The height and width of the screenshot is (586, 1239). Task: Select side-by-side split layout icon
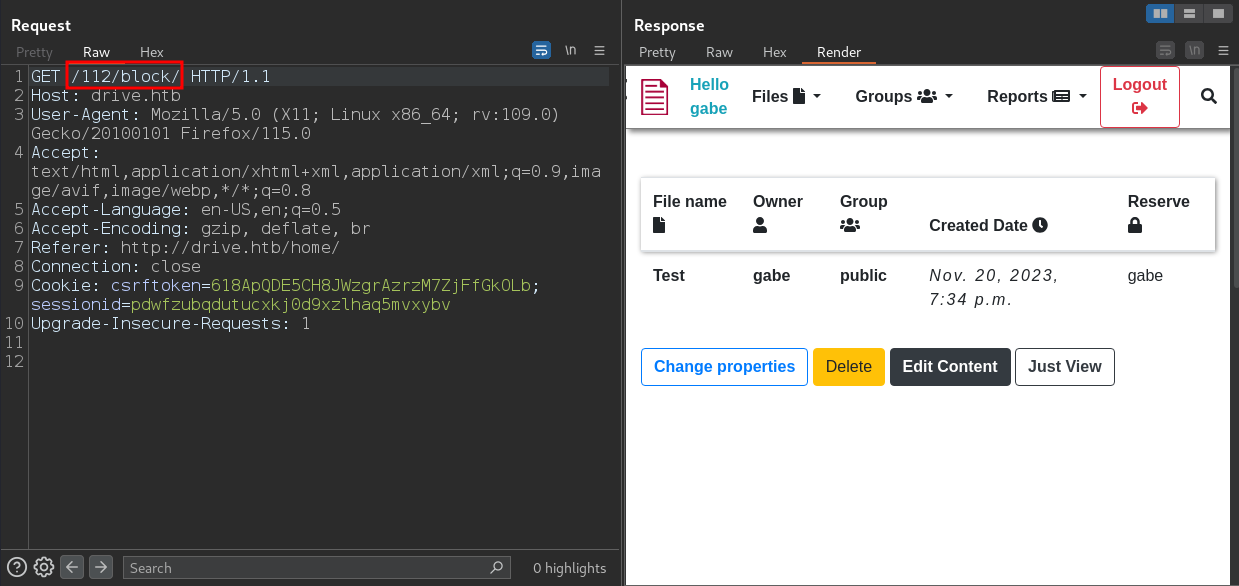point(1160,13)
